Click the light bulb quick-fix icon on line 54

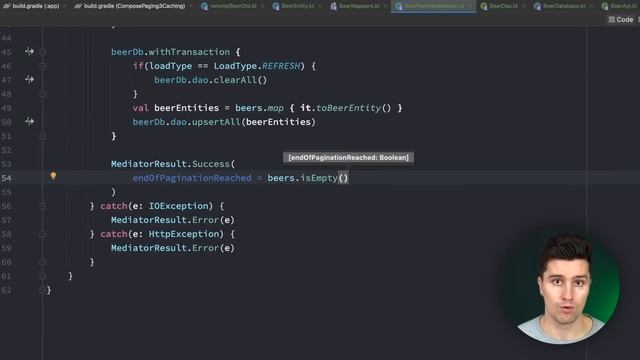pos(53,176)
